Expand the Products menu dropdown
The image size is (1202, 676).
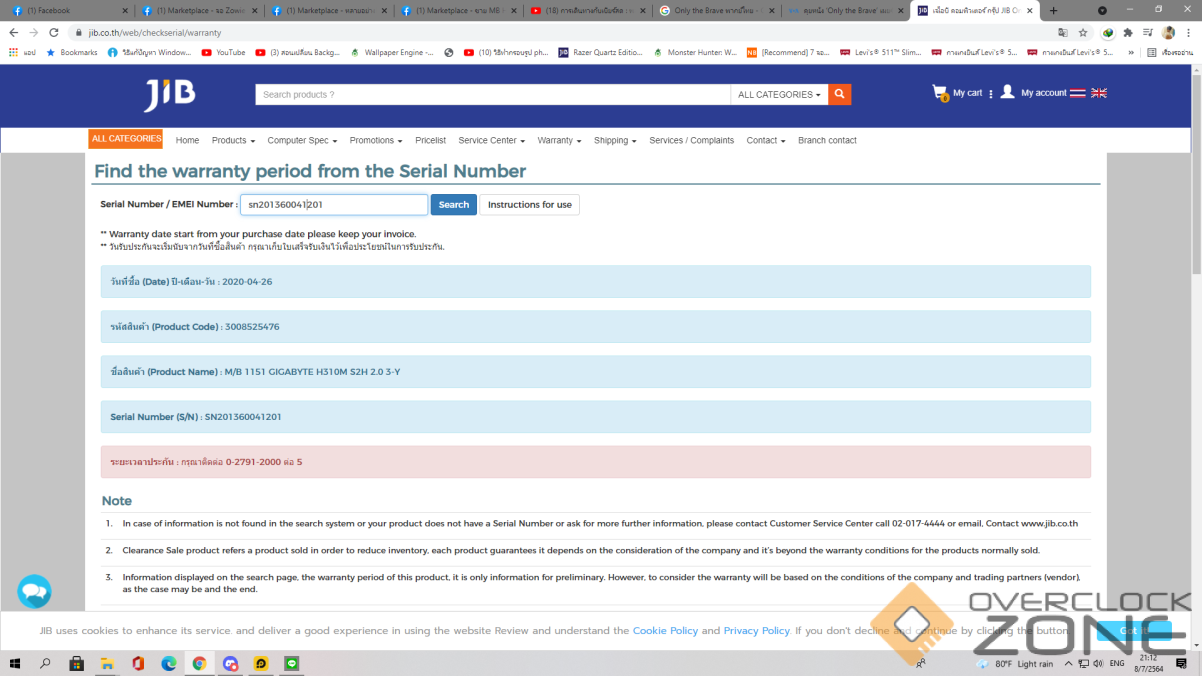233,141
